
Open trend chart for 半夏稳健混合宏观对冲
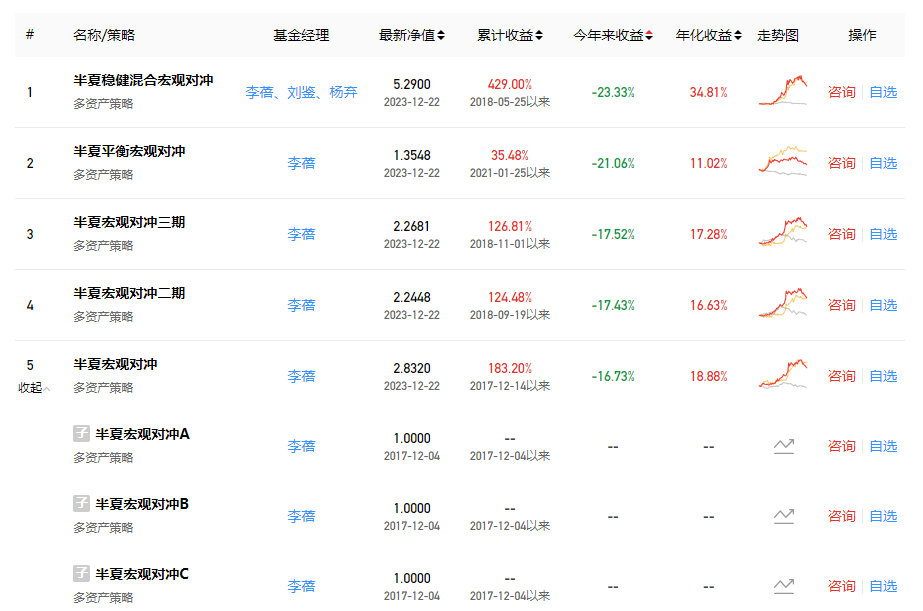click(783, 91)
